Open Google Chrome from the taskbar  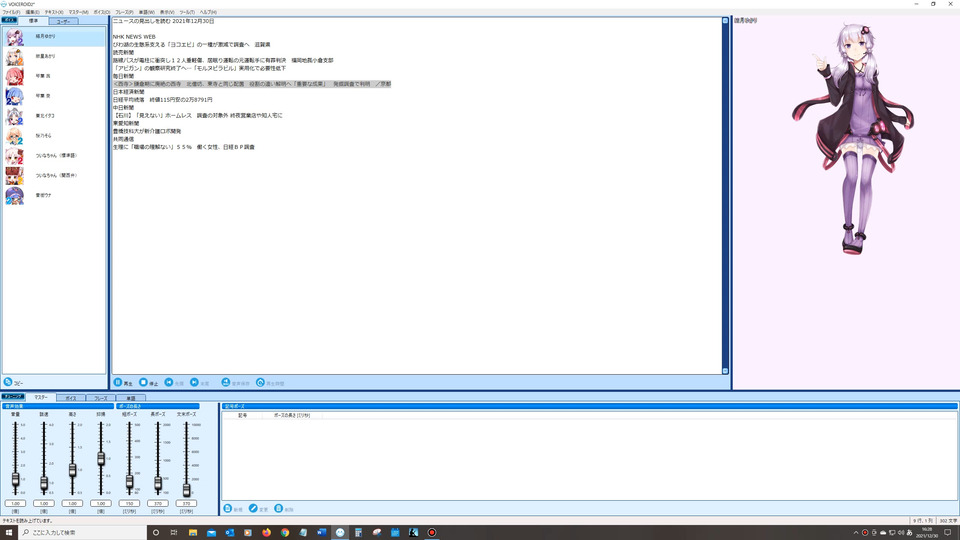[285, 533]
